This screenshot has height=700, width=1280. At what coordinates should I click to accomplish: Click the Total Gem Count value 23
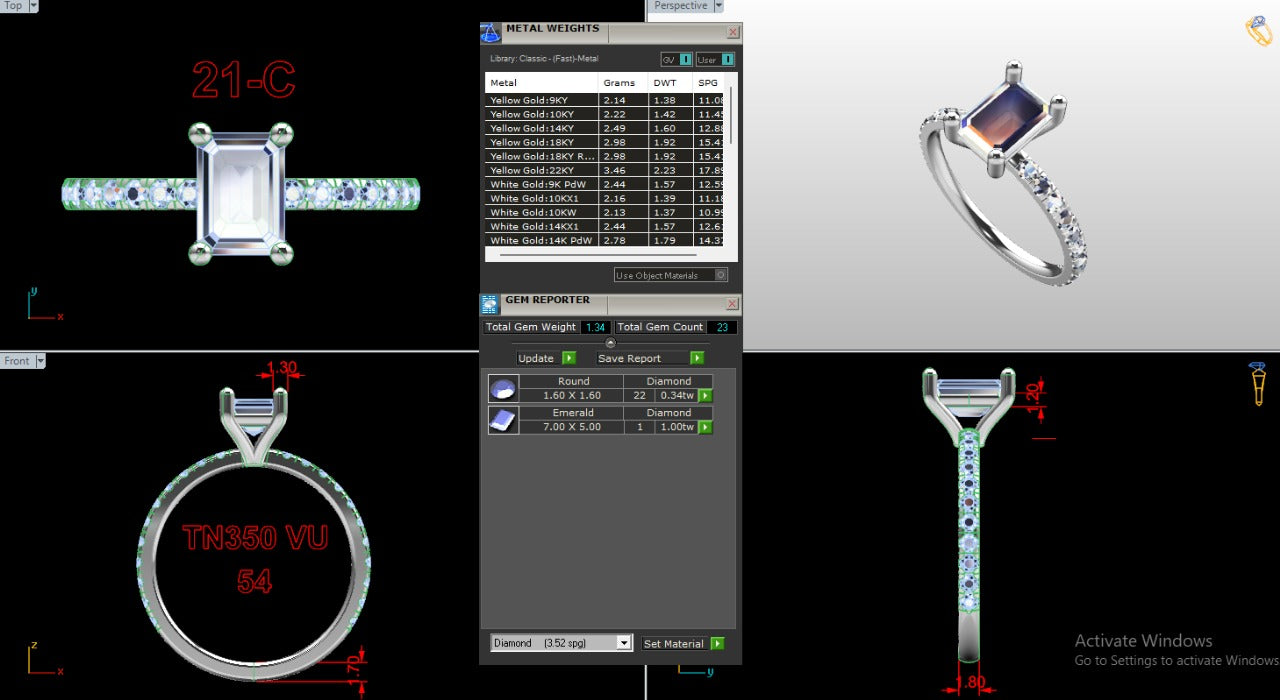click(x=722, y=327)
